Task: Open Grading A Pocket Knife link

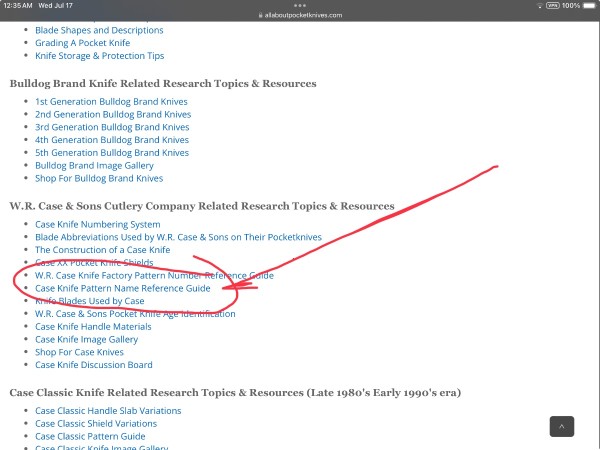Action: [x=83, y=43]
